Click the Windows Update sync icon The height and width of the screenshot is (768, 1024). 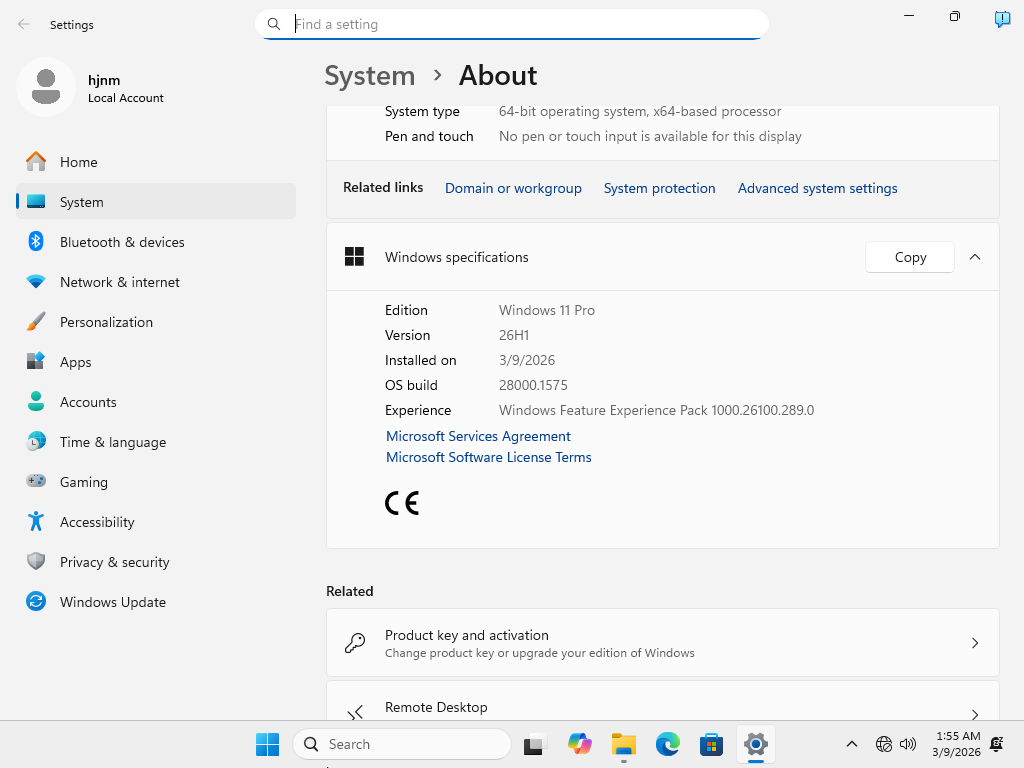[36, 602]
